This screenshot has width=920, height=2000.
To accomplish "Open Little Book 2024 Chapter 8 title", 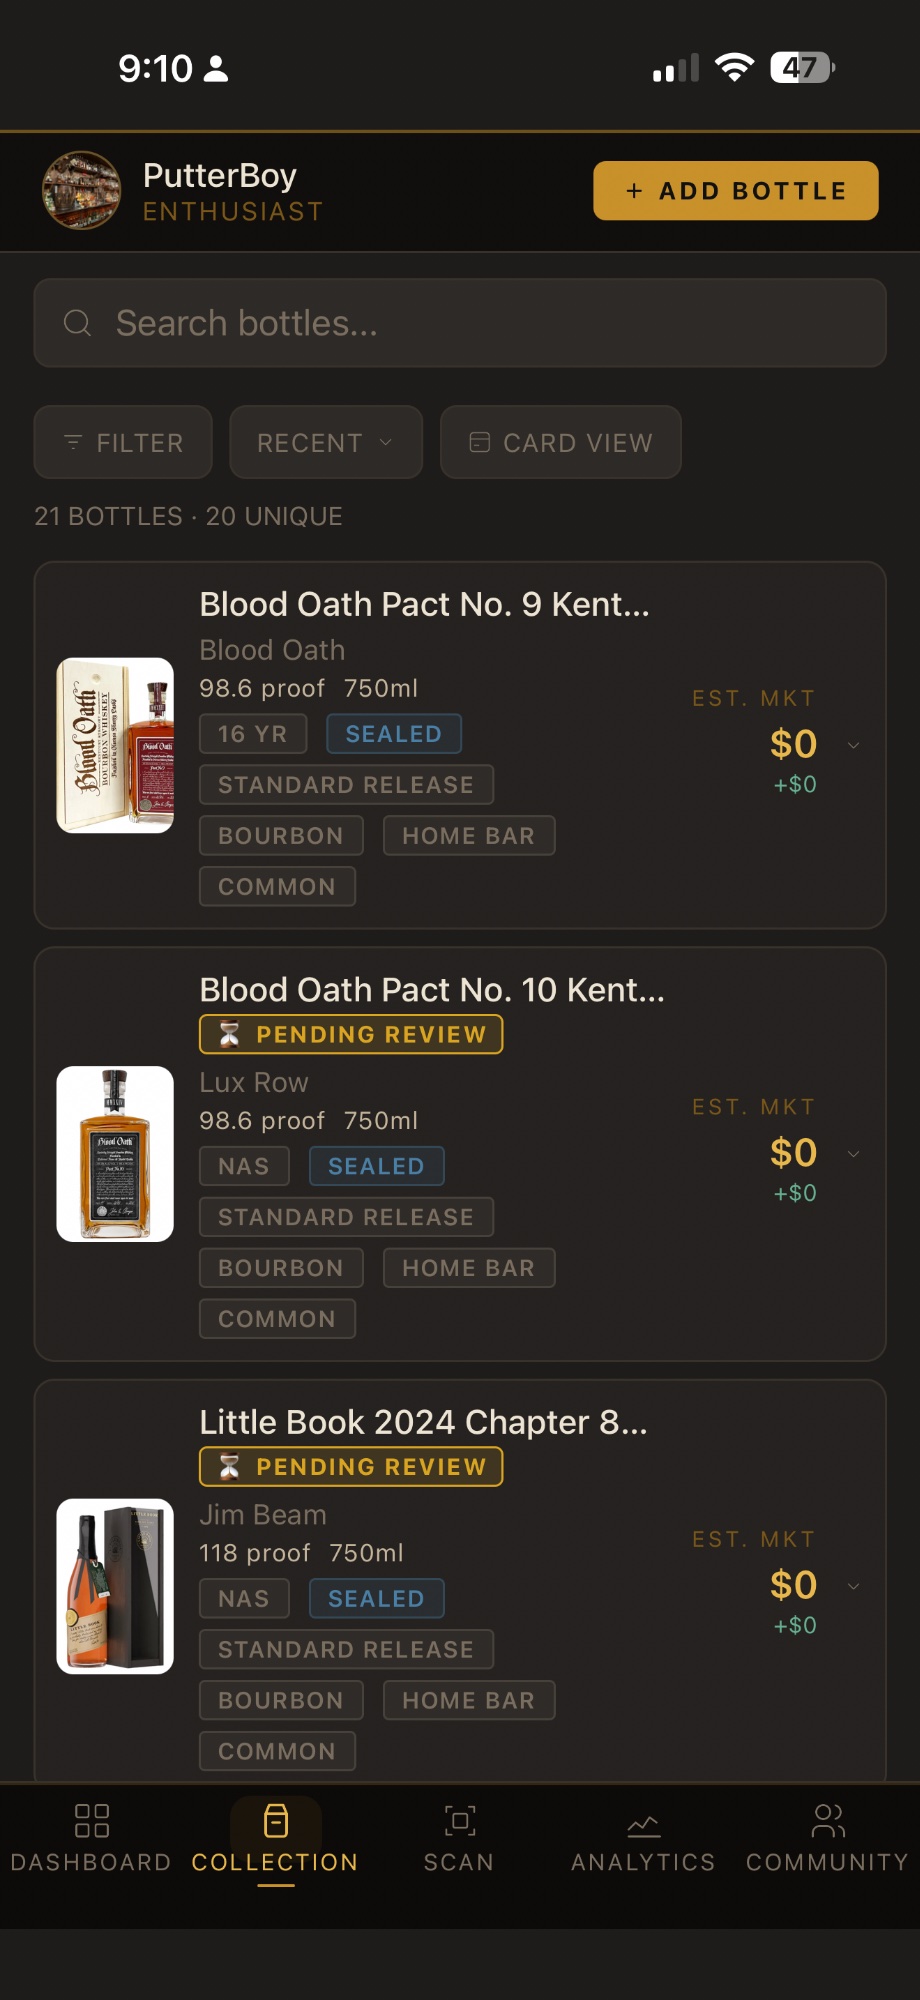I will [424, 1422].
